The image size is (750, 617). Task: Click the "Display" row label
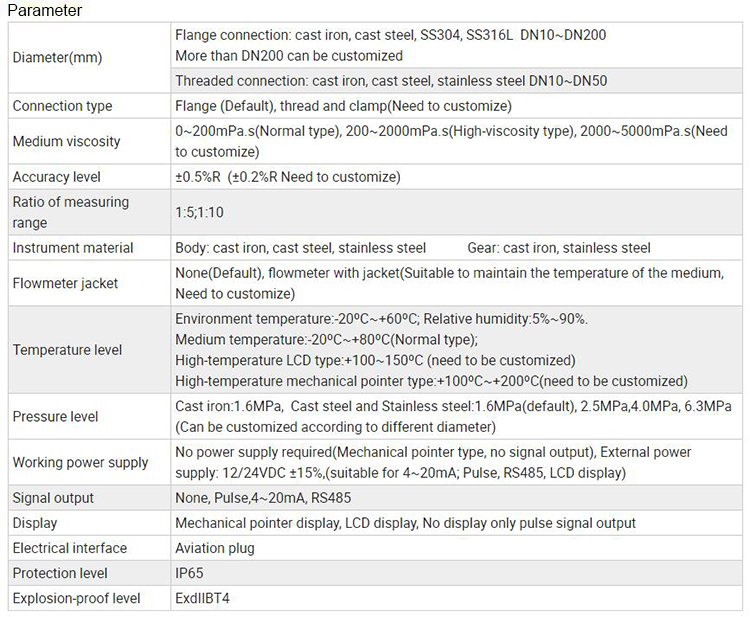35,523
